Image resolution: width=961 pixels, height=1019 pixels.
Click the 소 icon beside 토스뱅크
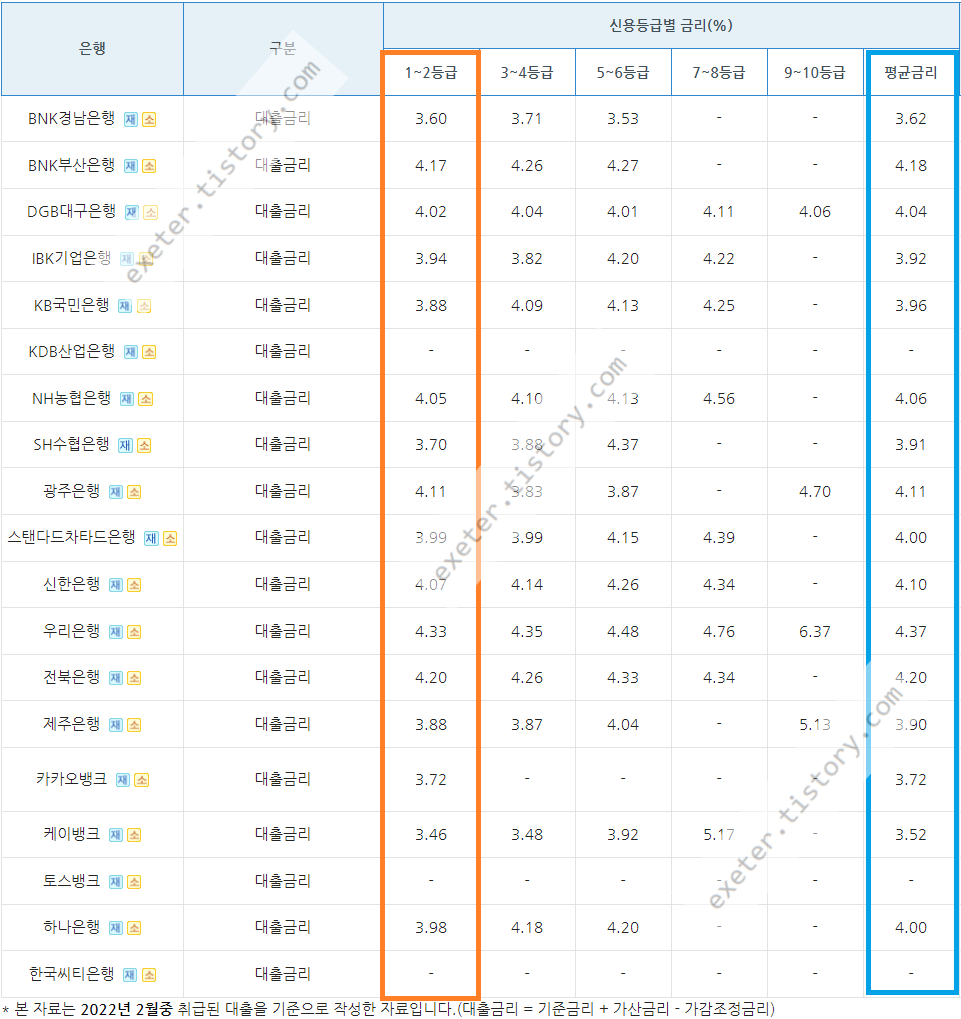click(134, 883)
